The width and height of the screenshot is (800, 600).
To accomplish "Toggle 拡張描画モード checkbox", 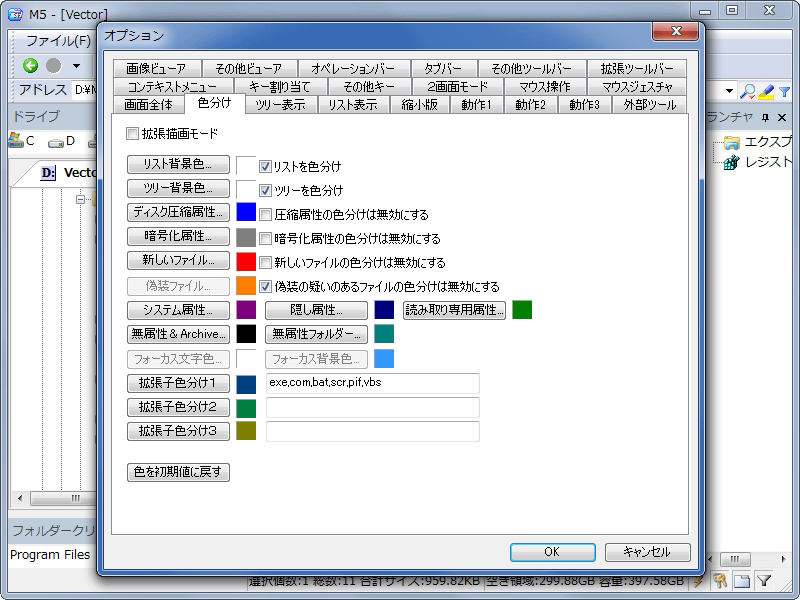I will (132, 134).
